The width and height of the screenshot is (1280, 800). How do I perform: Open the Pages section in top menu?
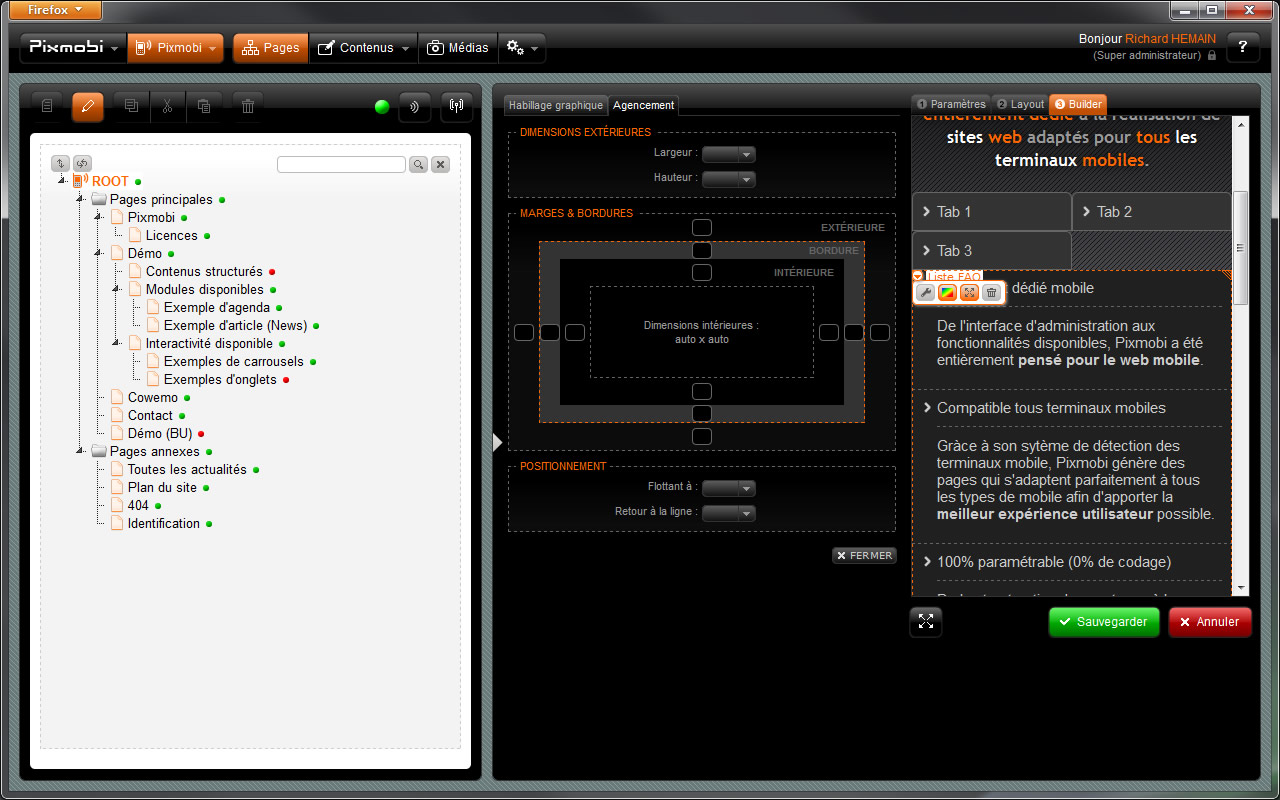pyautogui.click(x=271, y=48)
